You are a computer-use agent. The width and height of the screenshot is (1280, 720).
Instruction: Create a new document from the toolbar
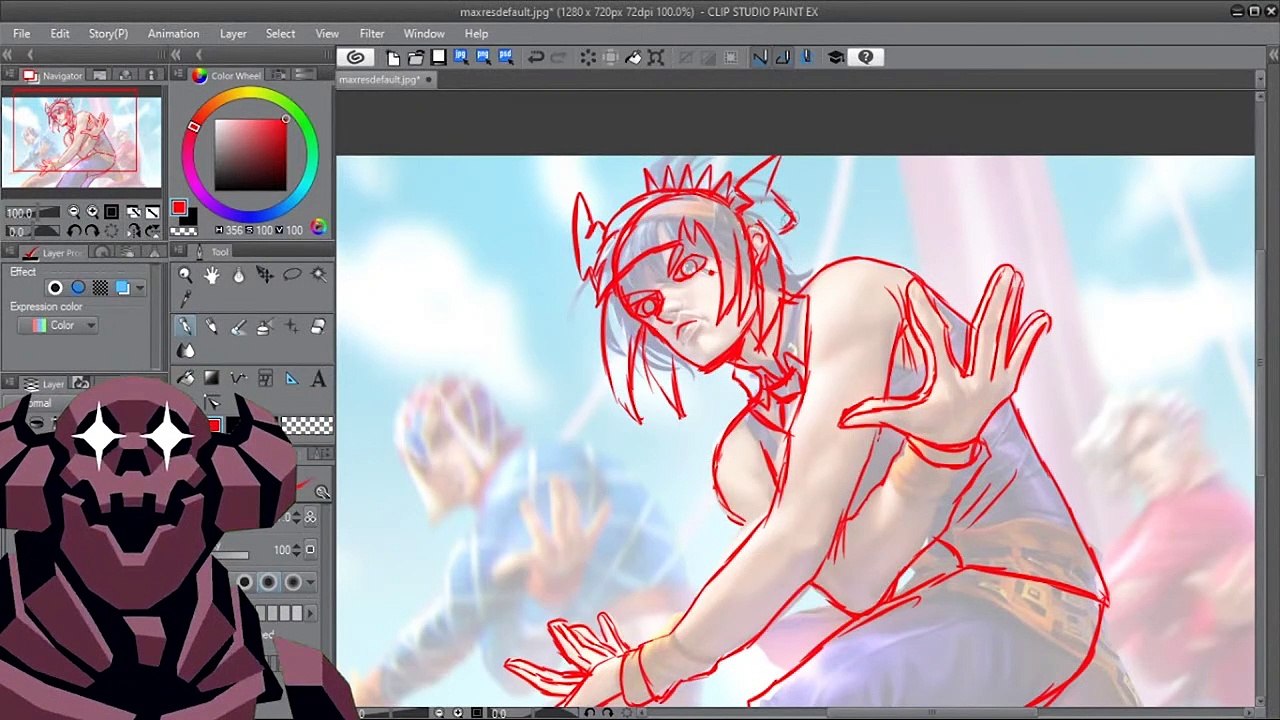click(x=393, y=57)
